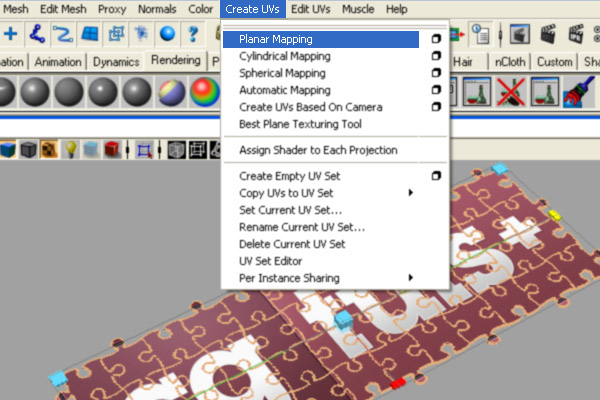Click the construction history clock icon
600x400 pixels.
coord(480,34)
